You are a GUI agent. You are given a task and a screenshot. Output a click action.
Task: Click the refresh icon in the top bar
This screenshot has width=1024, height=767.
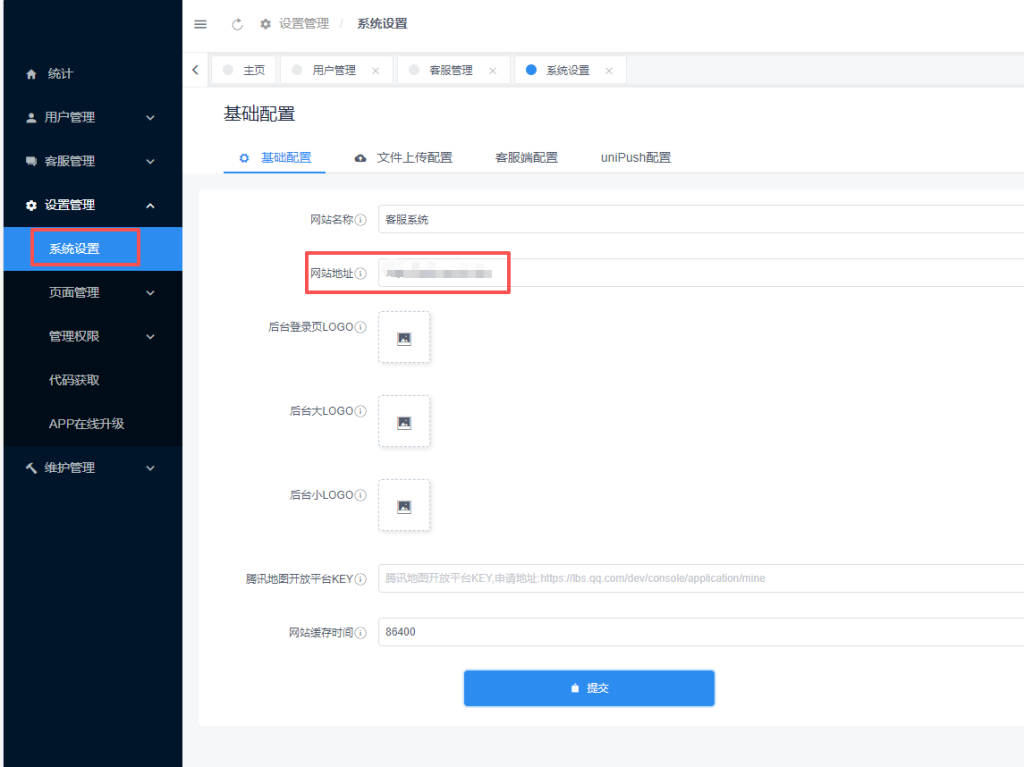pos(236,23)
